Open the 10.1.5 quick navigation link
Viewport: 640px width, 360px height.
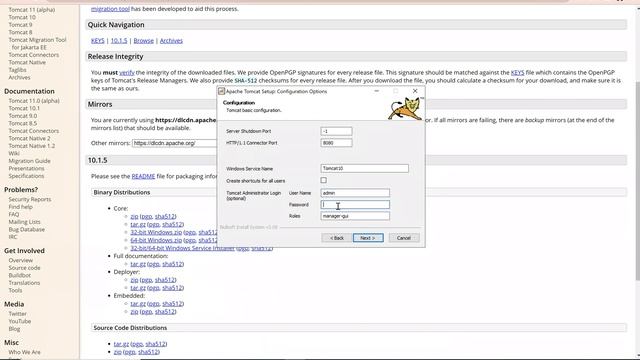point(119,40)
